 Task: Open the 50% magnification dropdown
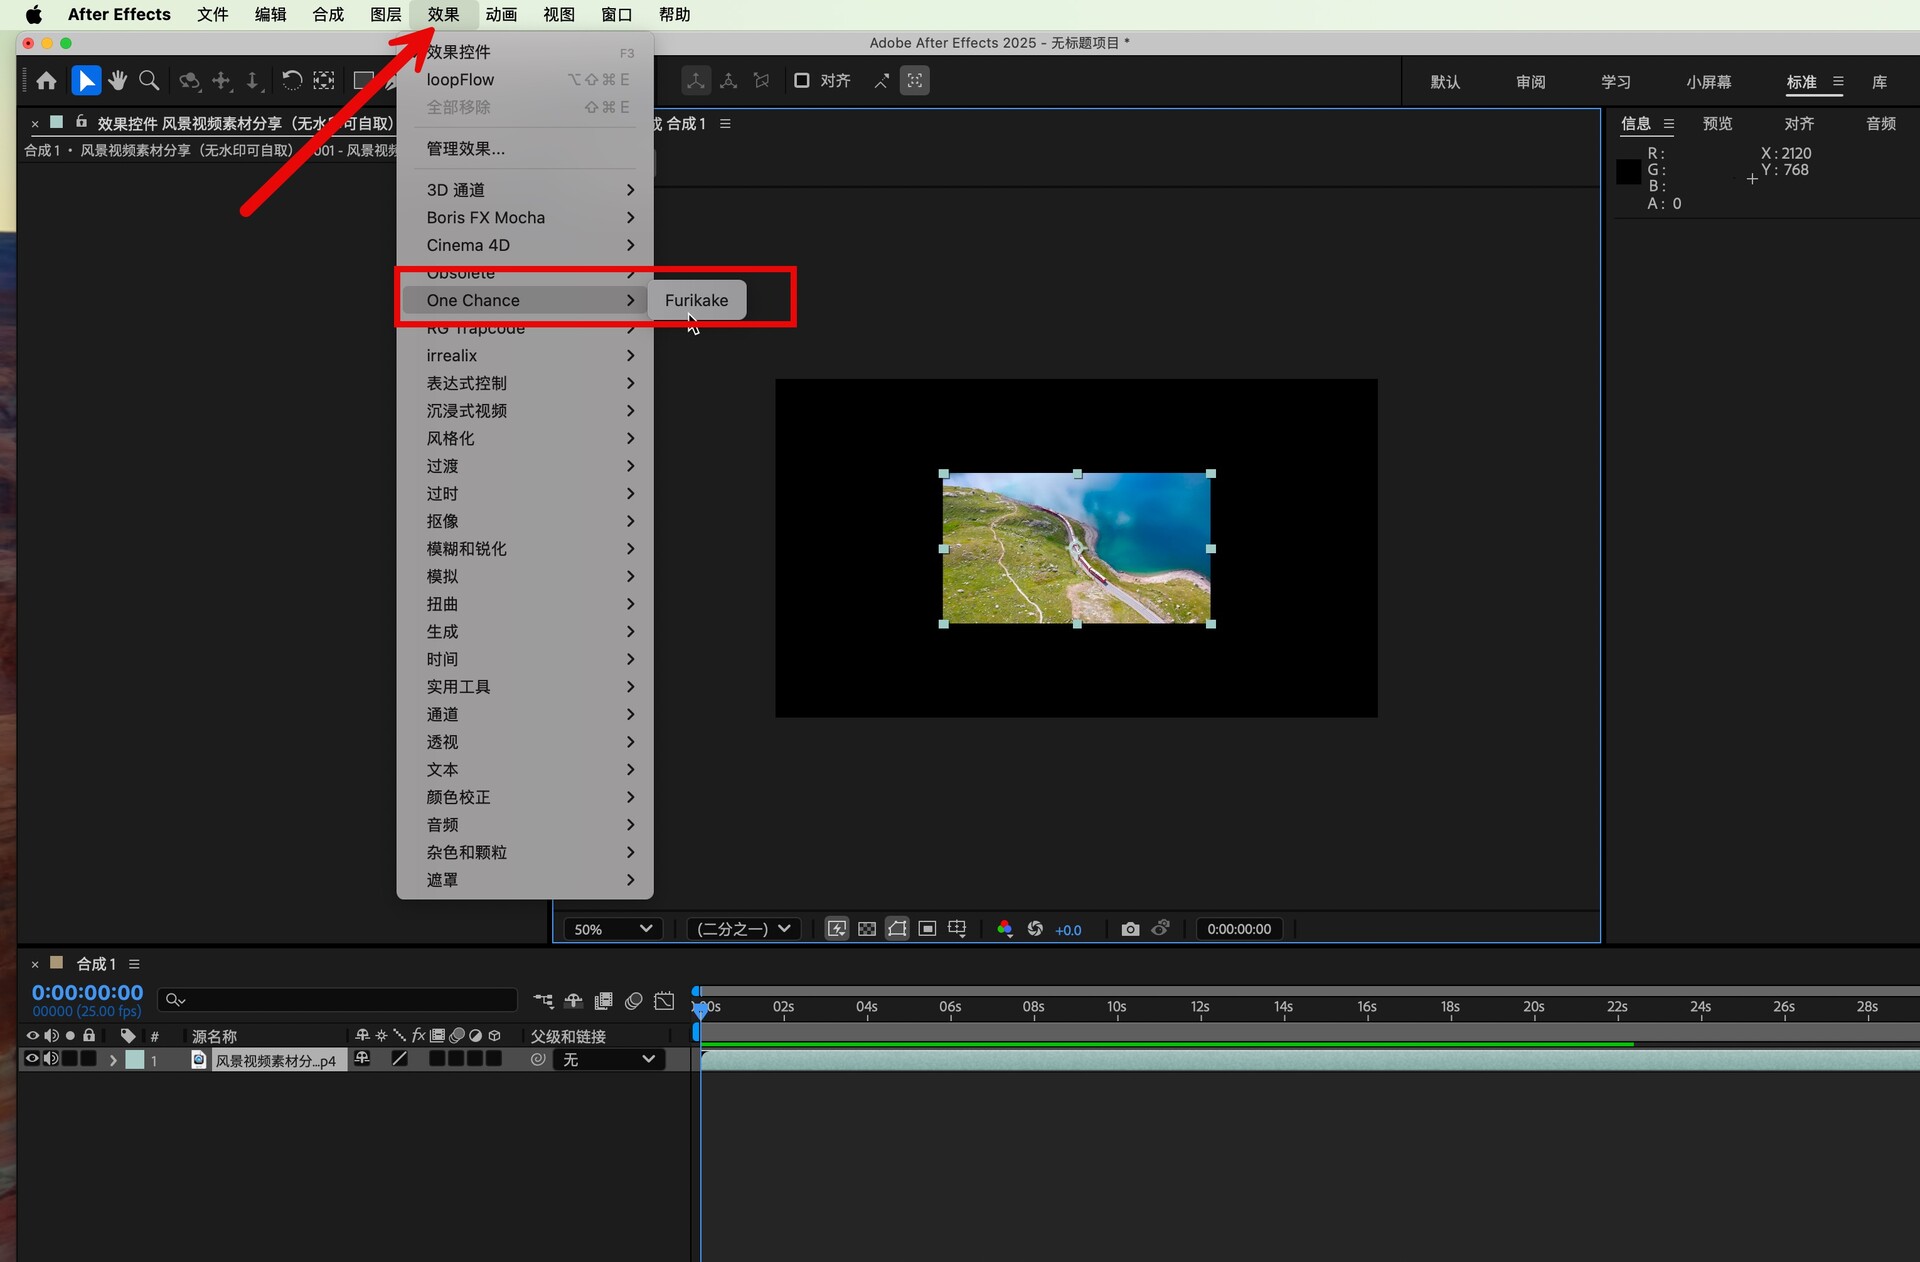coord(613,929)
